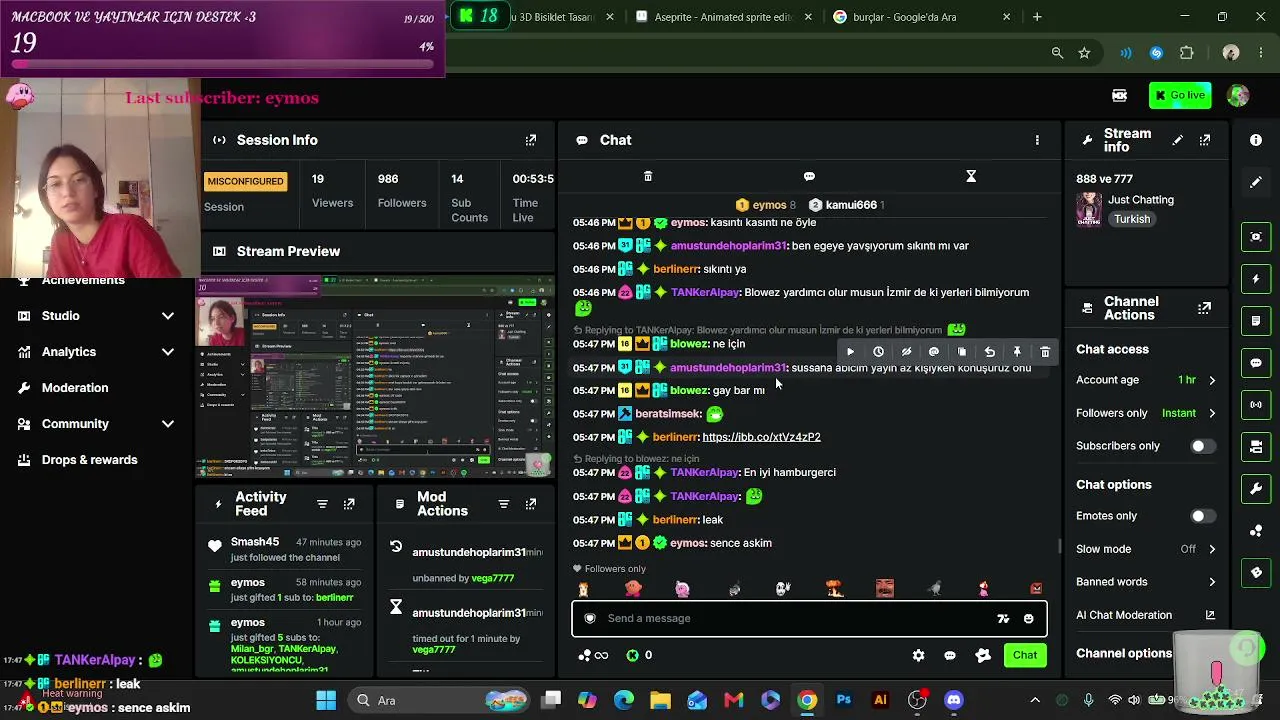Image resolution: width=1280 pixels, height=720 pixels.
Task: Click berlinerr in the Activity Feed
Action: [334, 598]
